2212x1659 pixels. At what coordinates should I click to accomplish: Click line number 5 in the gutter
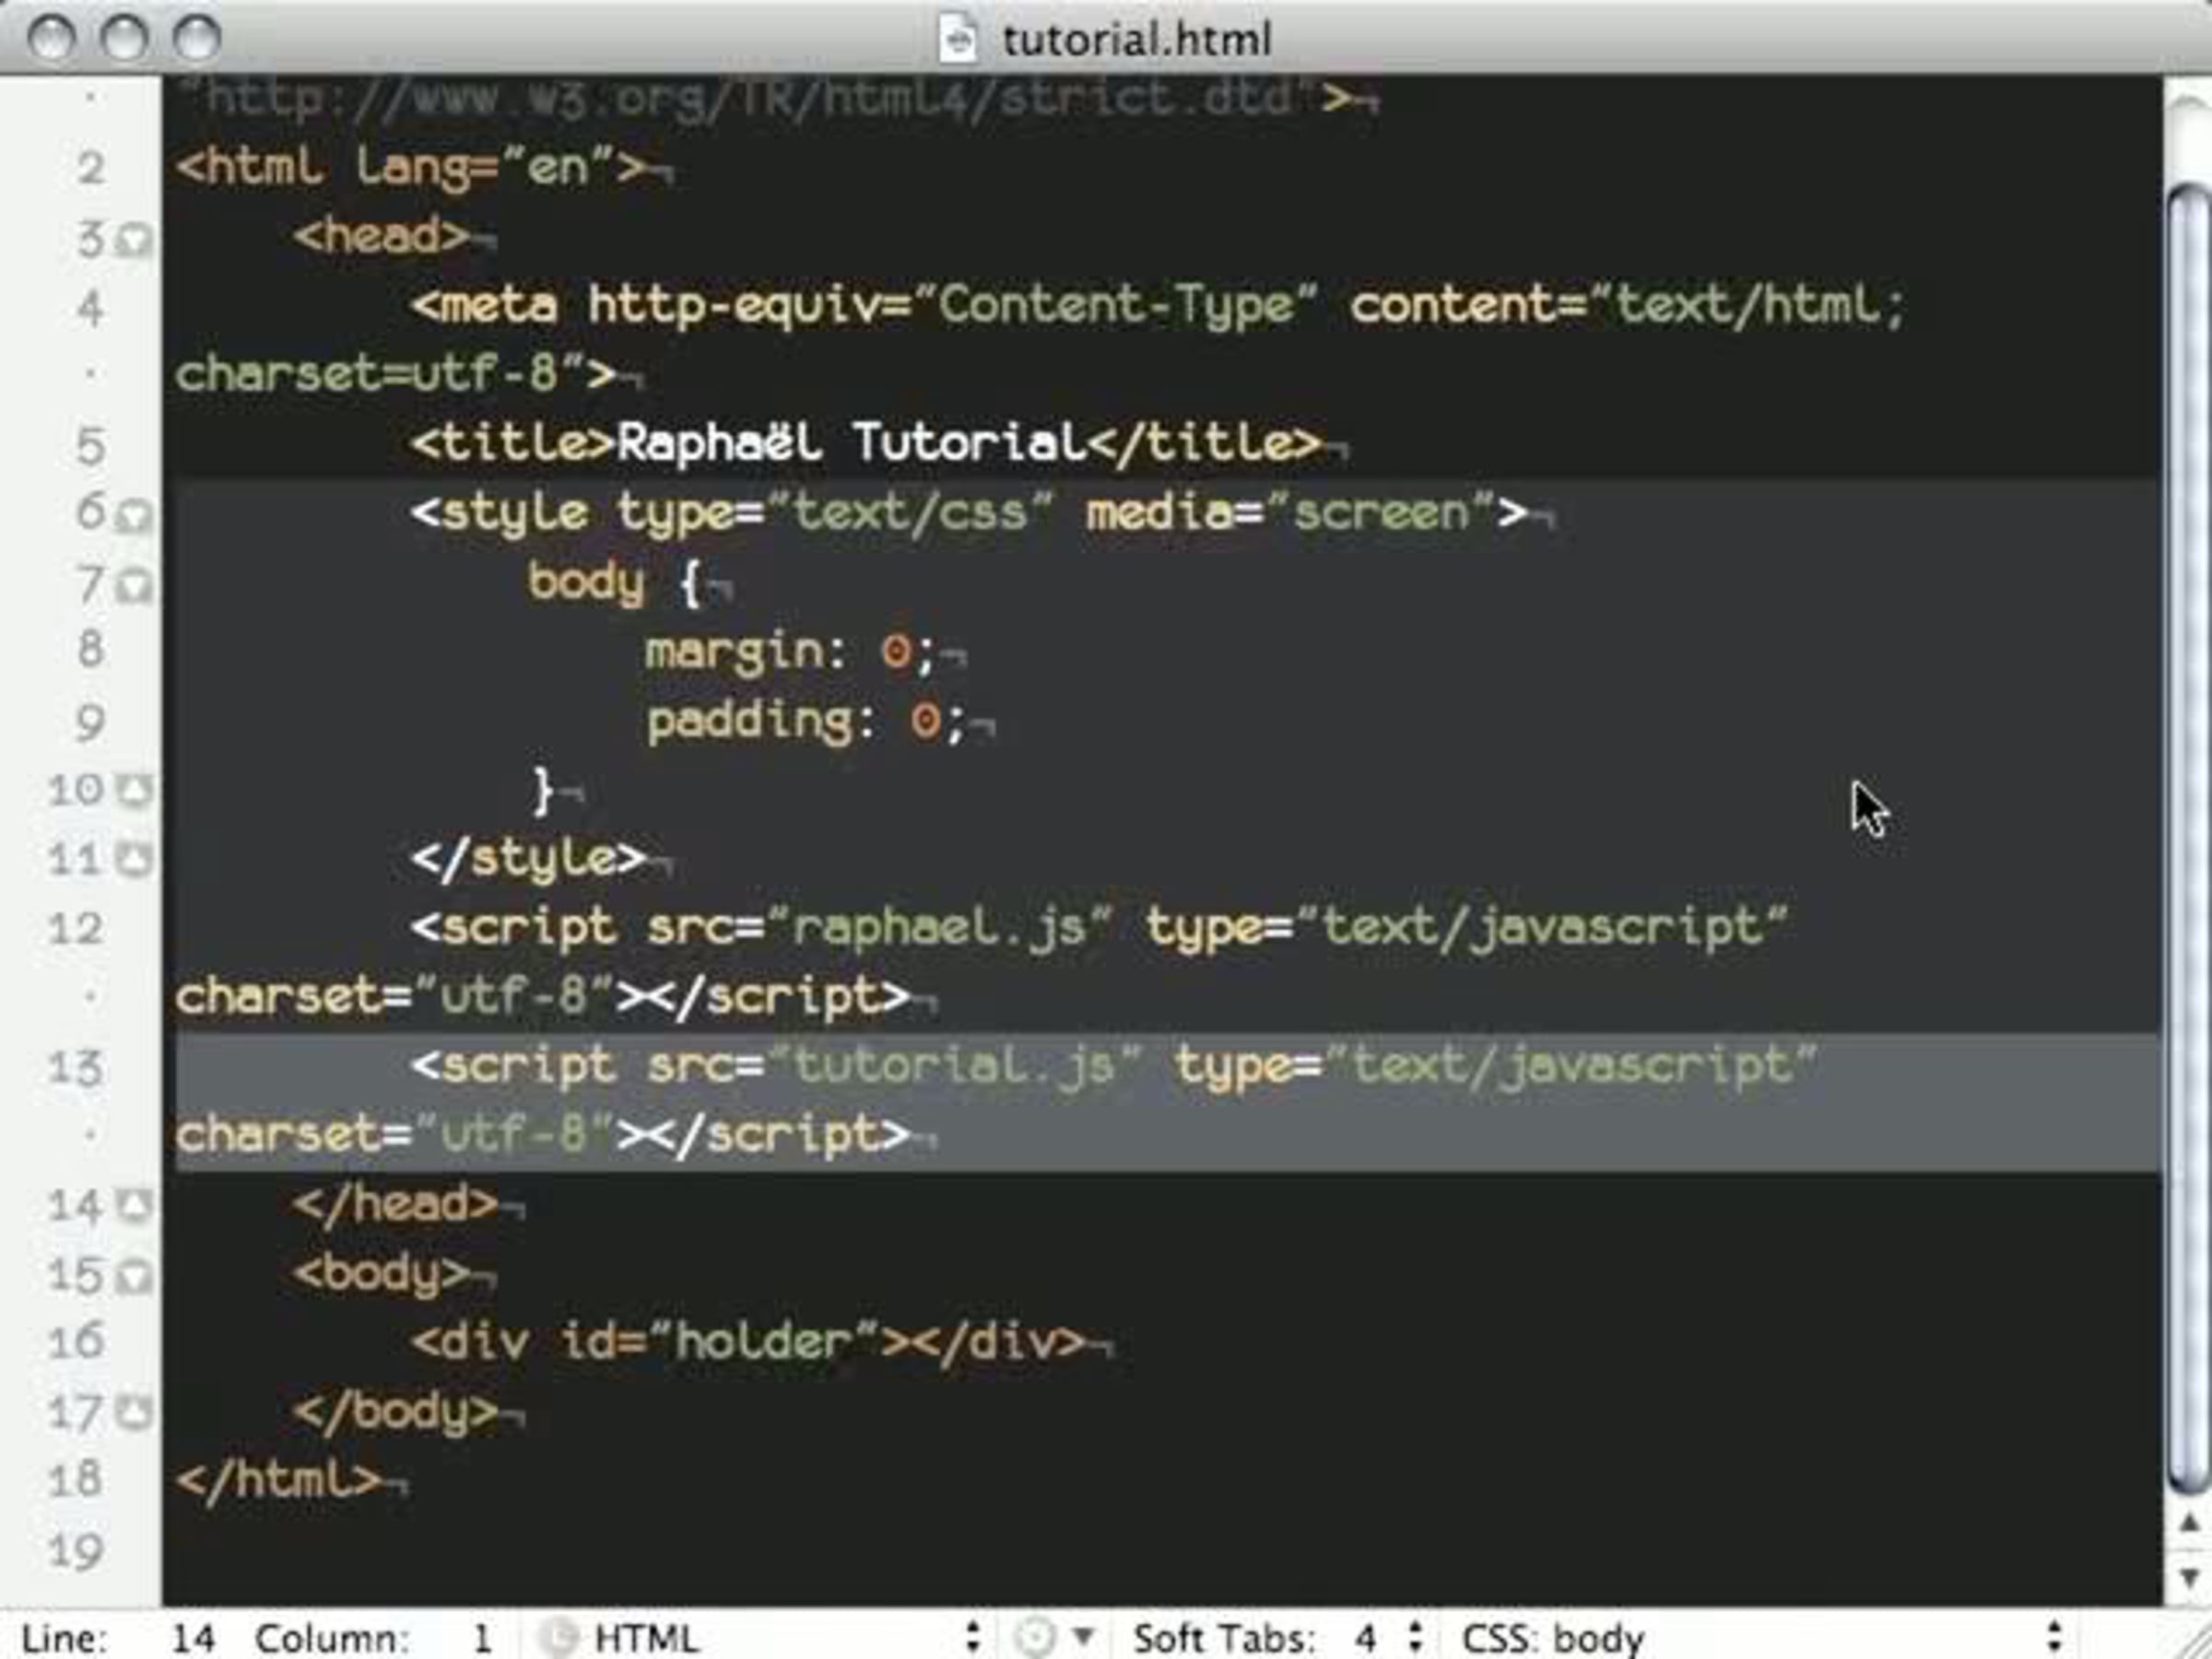click(91, 446)
